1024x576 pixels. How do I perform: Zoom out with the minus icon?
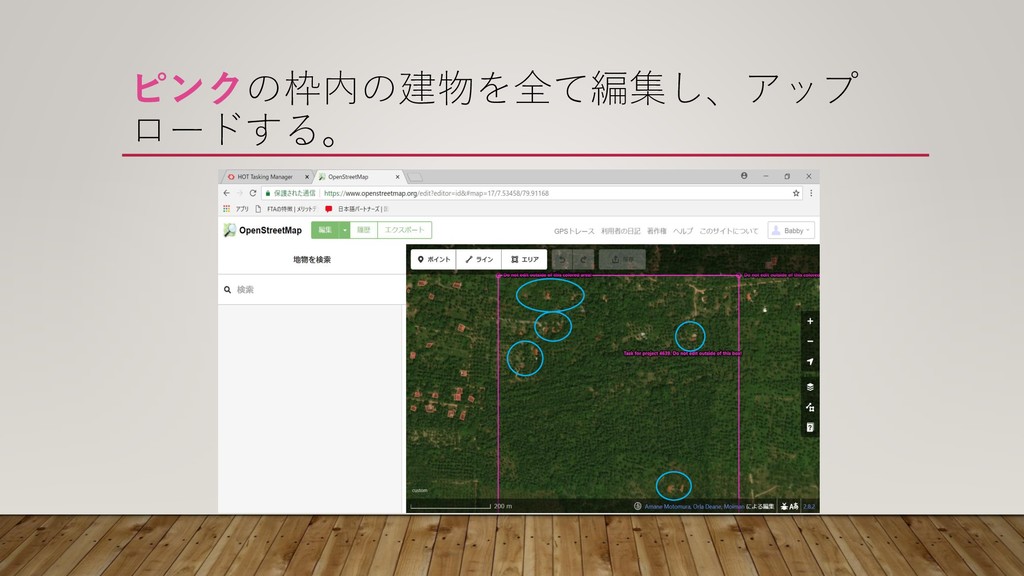810,342
